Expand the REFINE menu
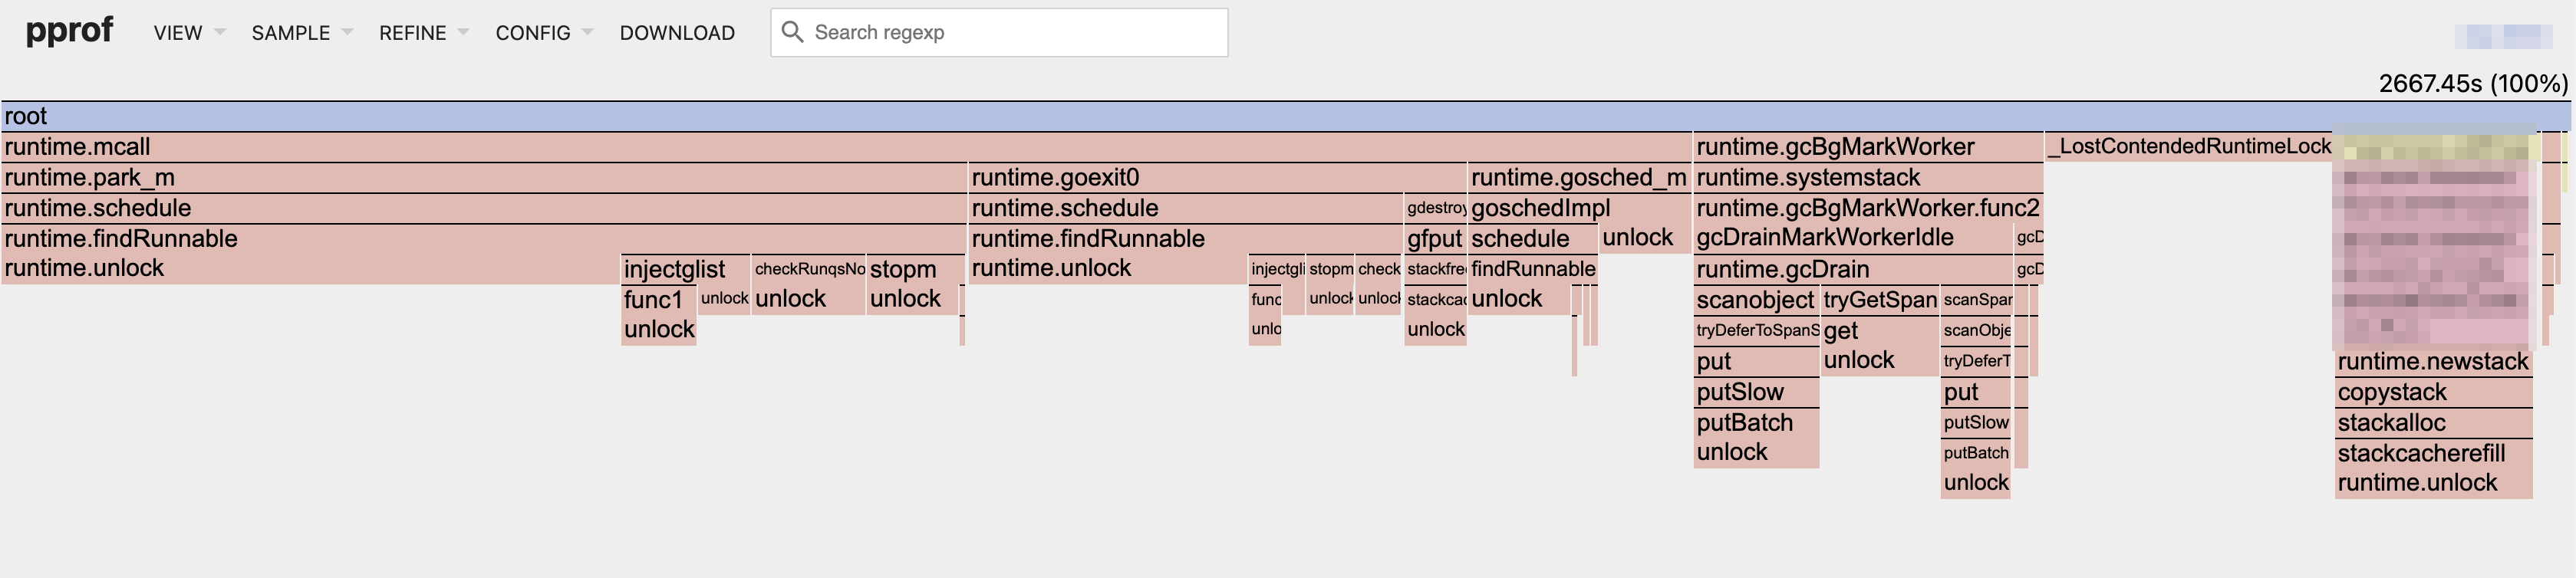The image size is (2576, 578). [x=423, y=33]
